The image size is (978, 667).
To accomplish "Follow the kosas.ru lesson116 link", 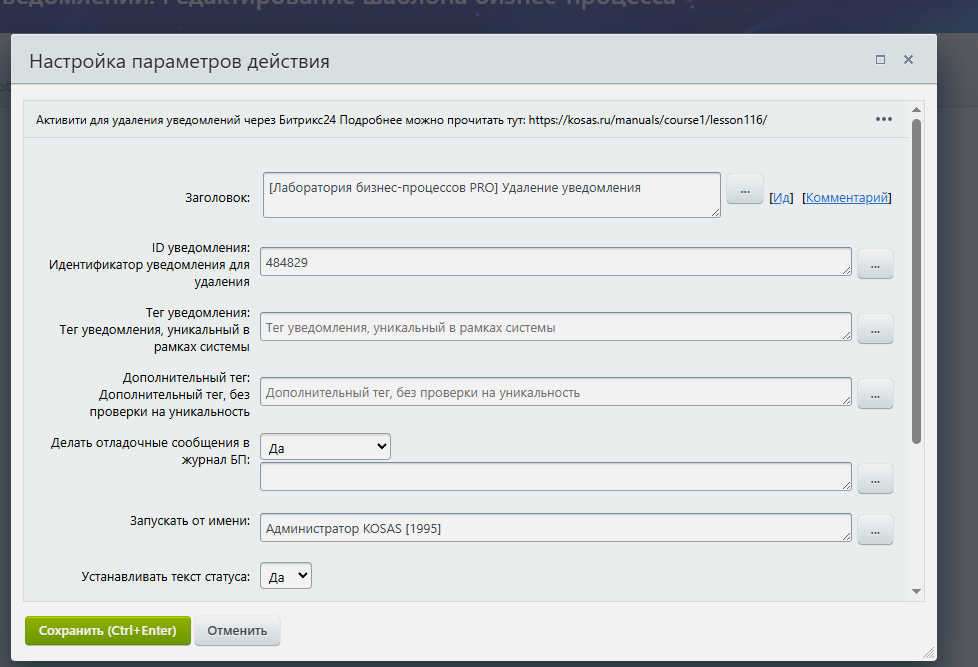I will [646, 118].
